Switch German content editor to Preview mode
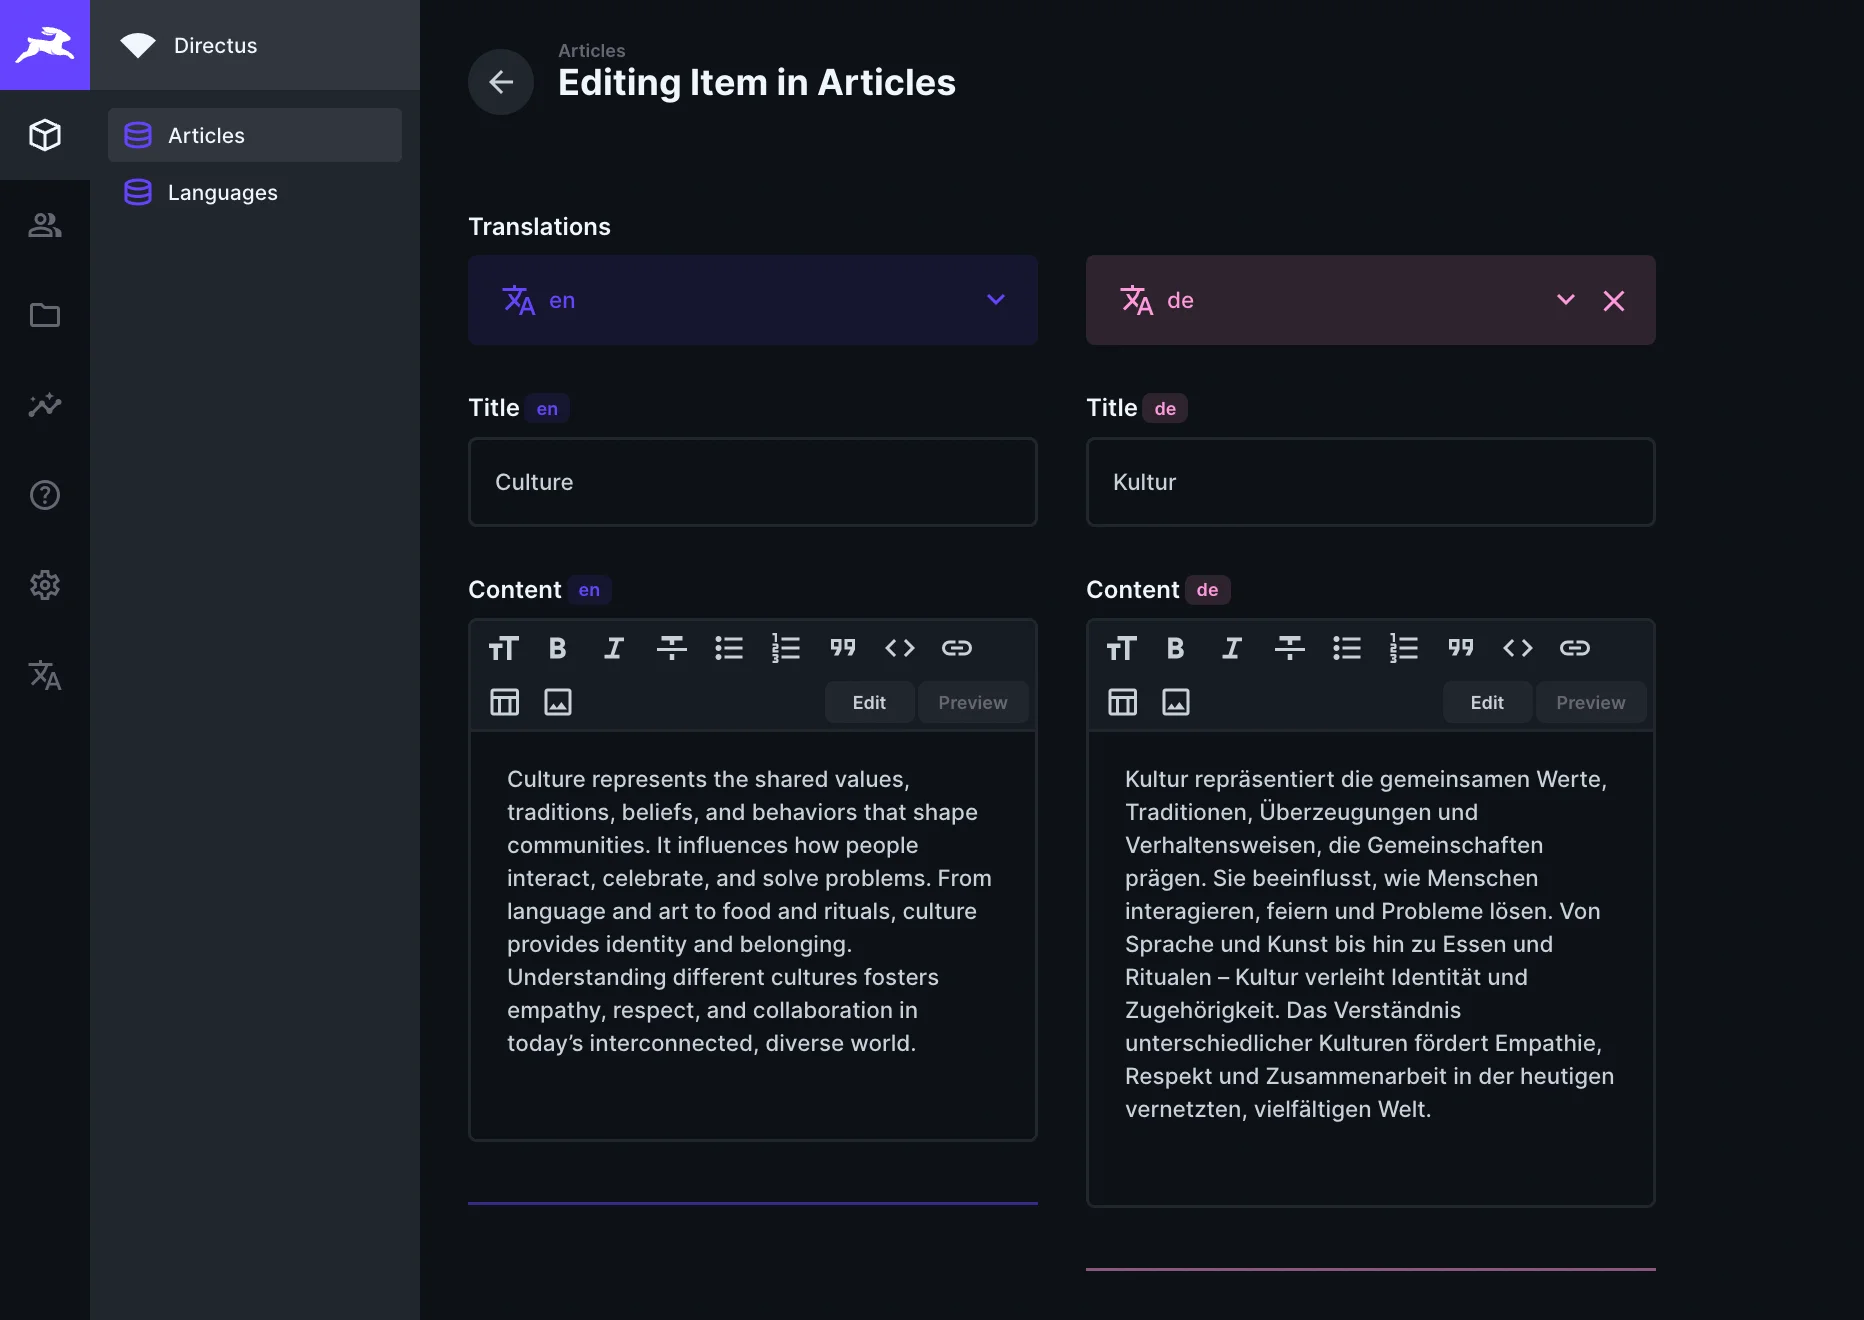The width and height of the screenshot is (1864, 1320). [x=1590, y=702]
